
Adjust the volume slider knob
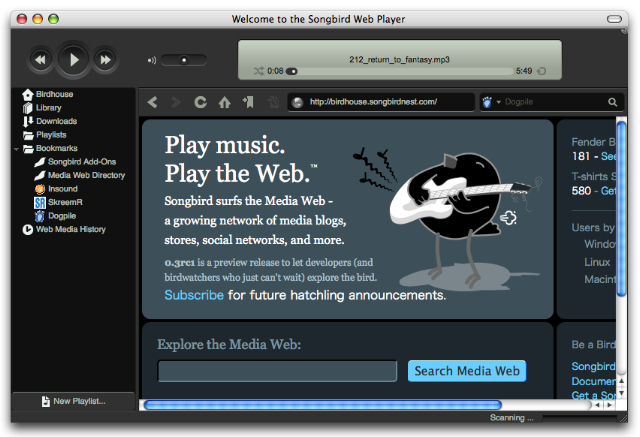pyautogui.click(x=184, y=60)
